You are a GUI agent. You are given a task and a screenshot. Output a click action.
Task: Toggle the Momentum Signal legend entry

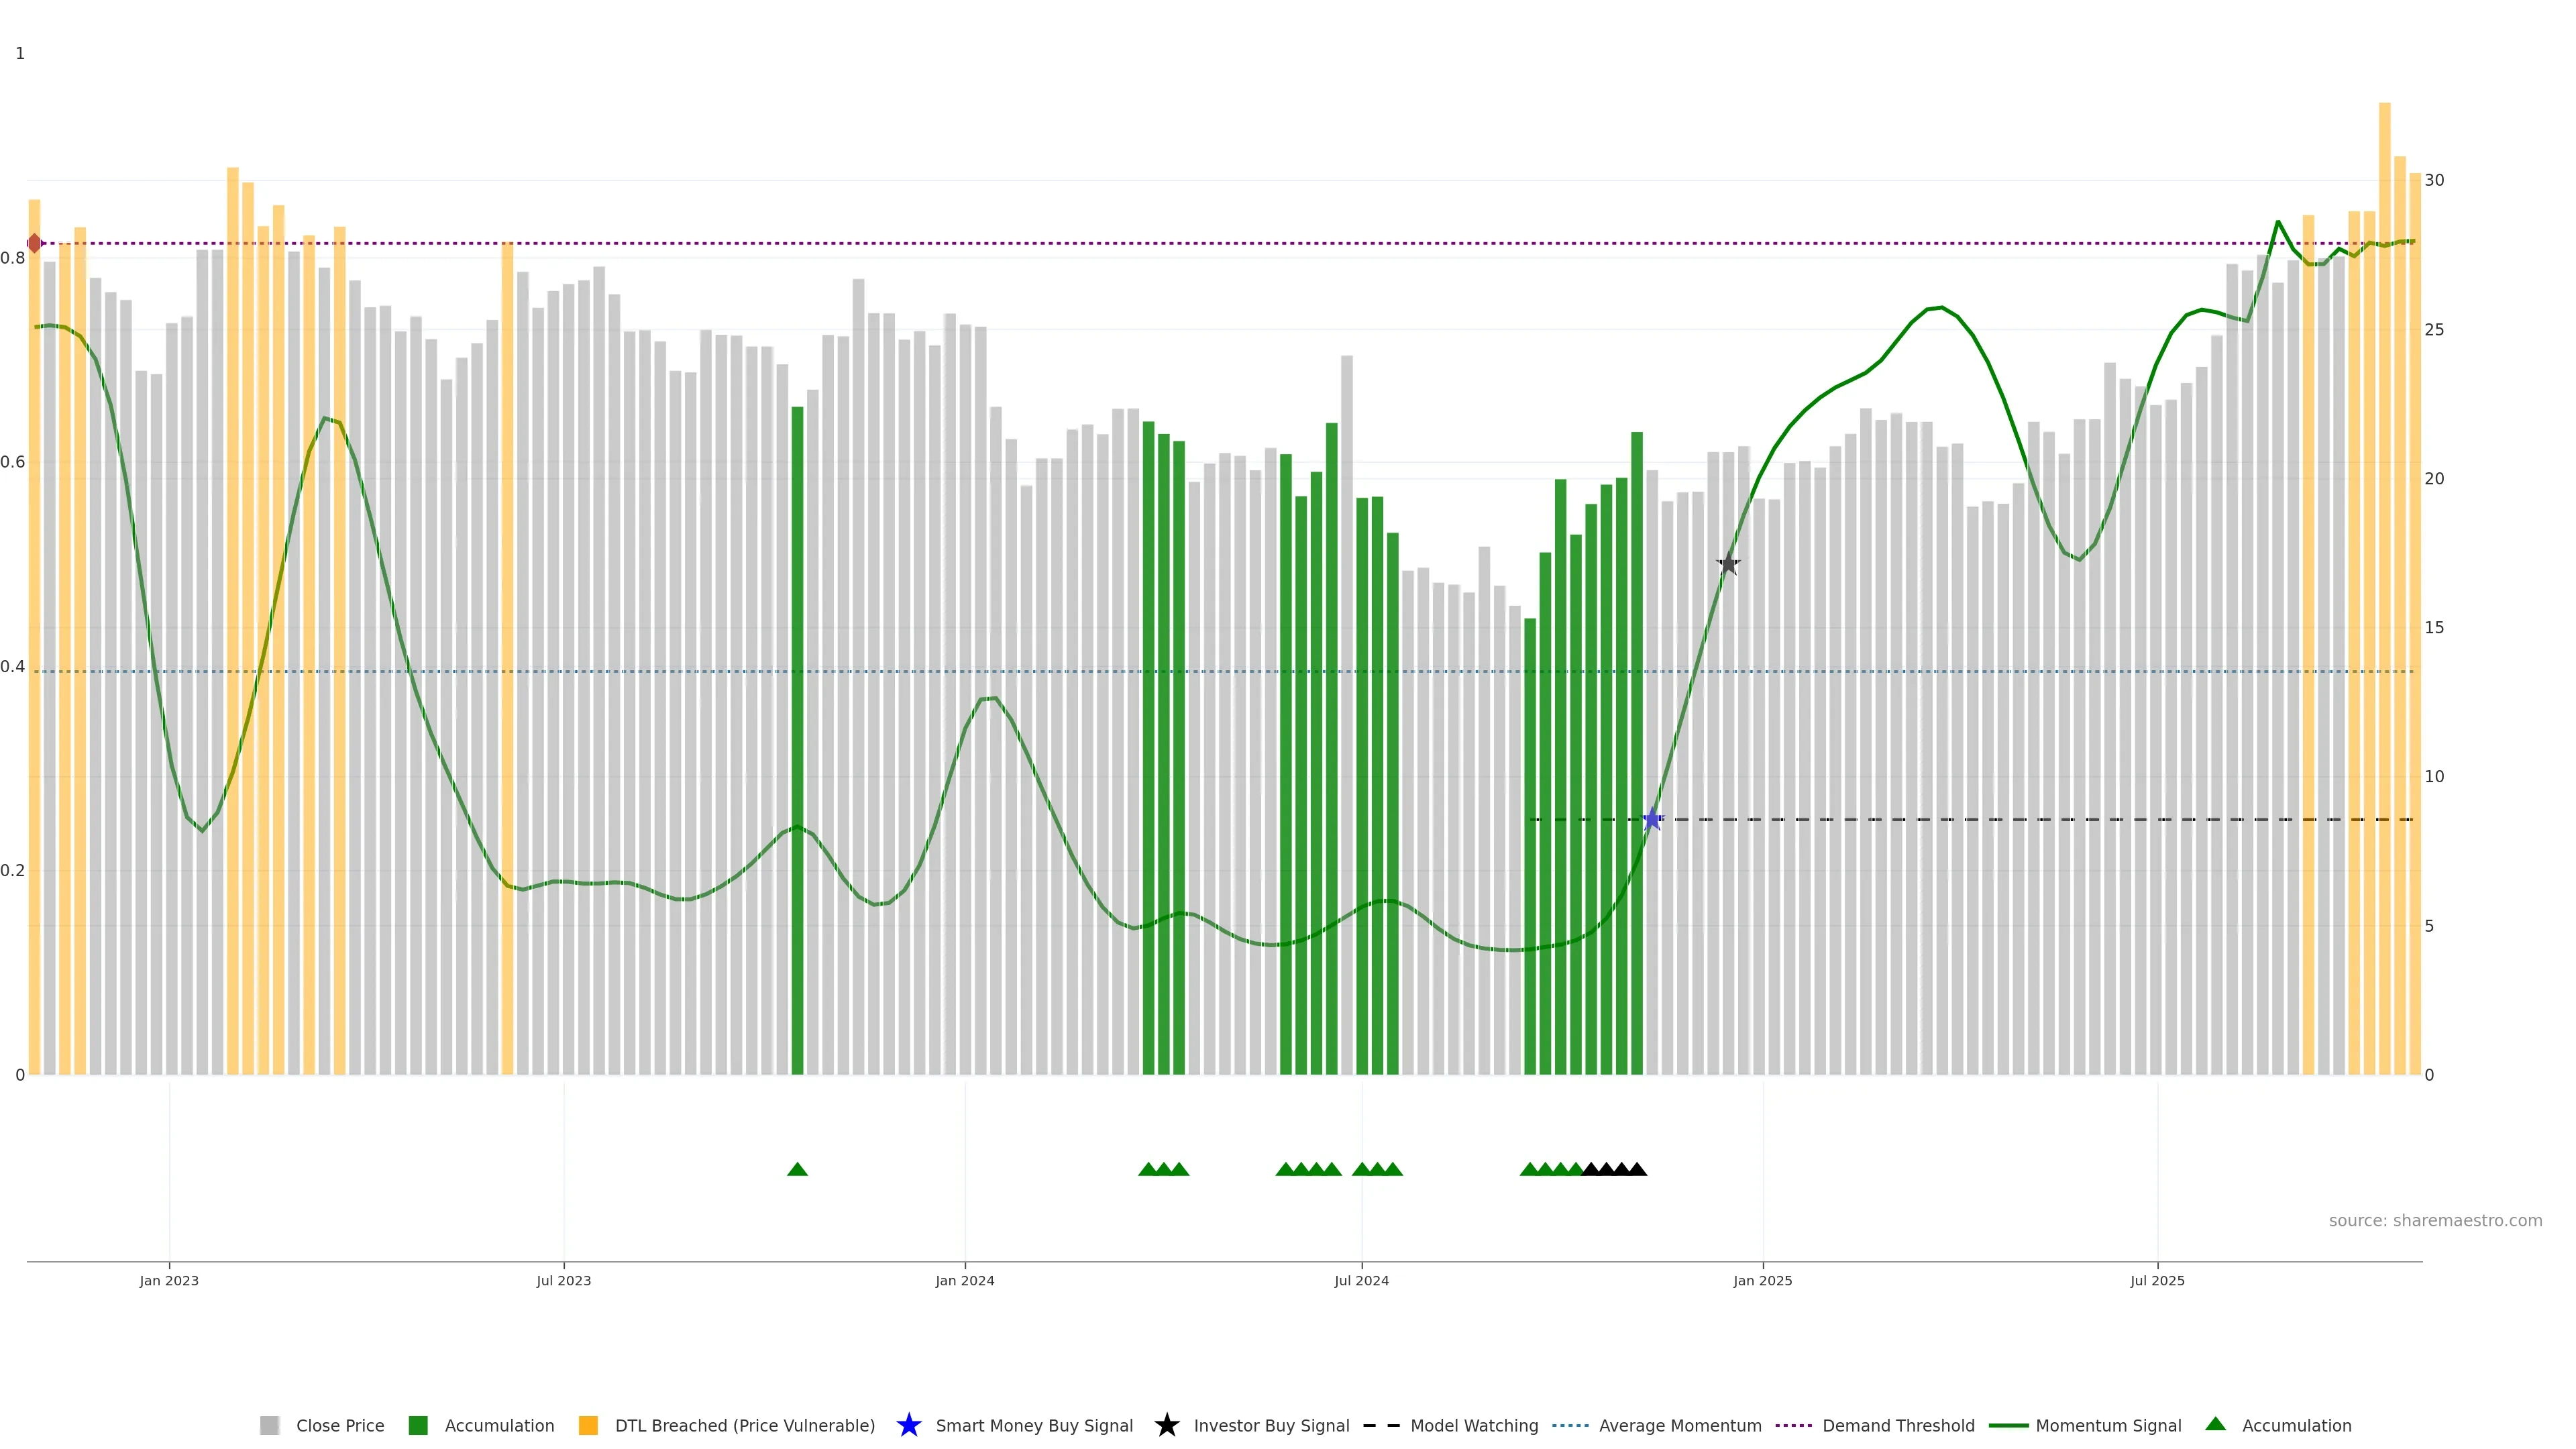click(2108, 1426)
